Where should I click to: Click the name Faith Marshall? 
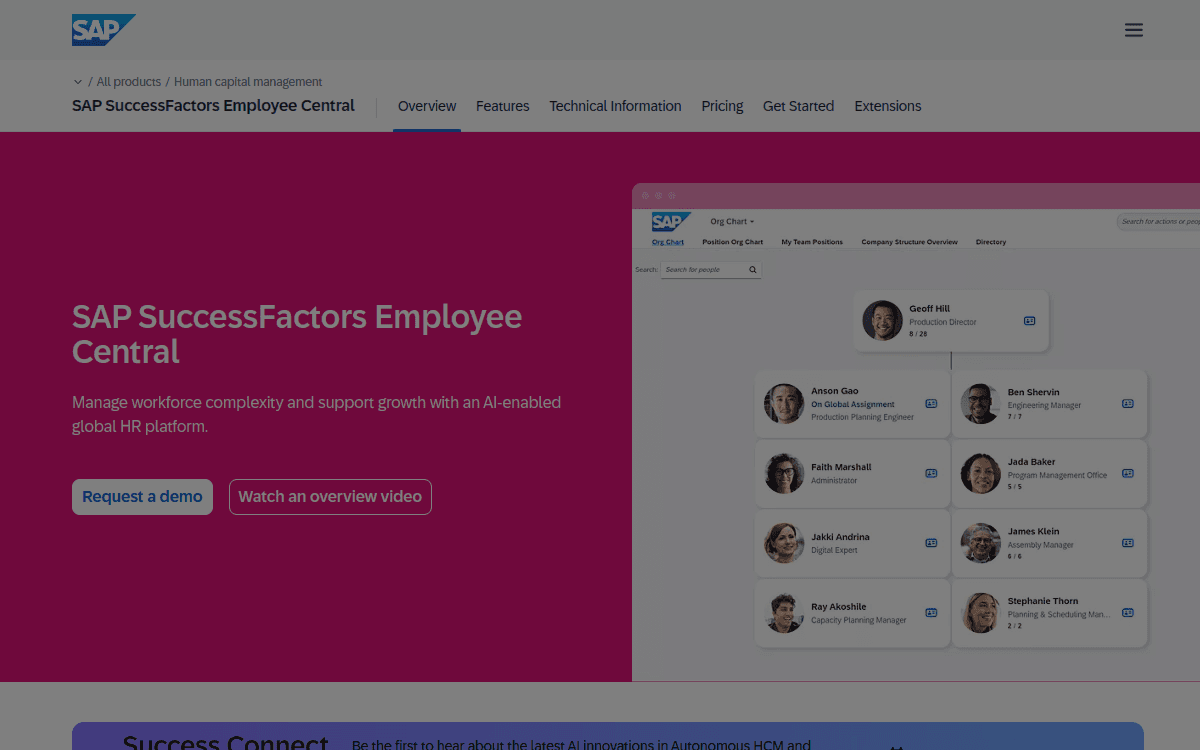841,467
